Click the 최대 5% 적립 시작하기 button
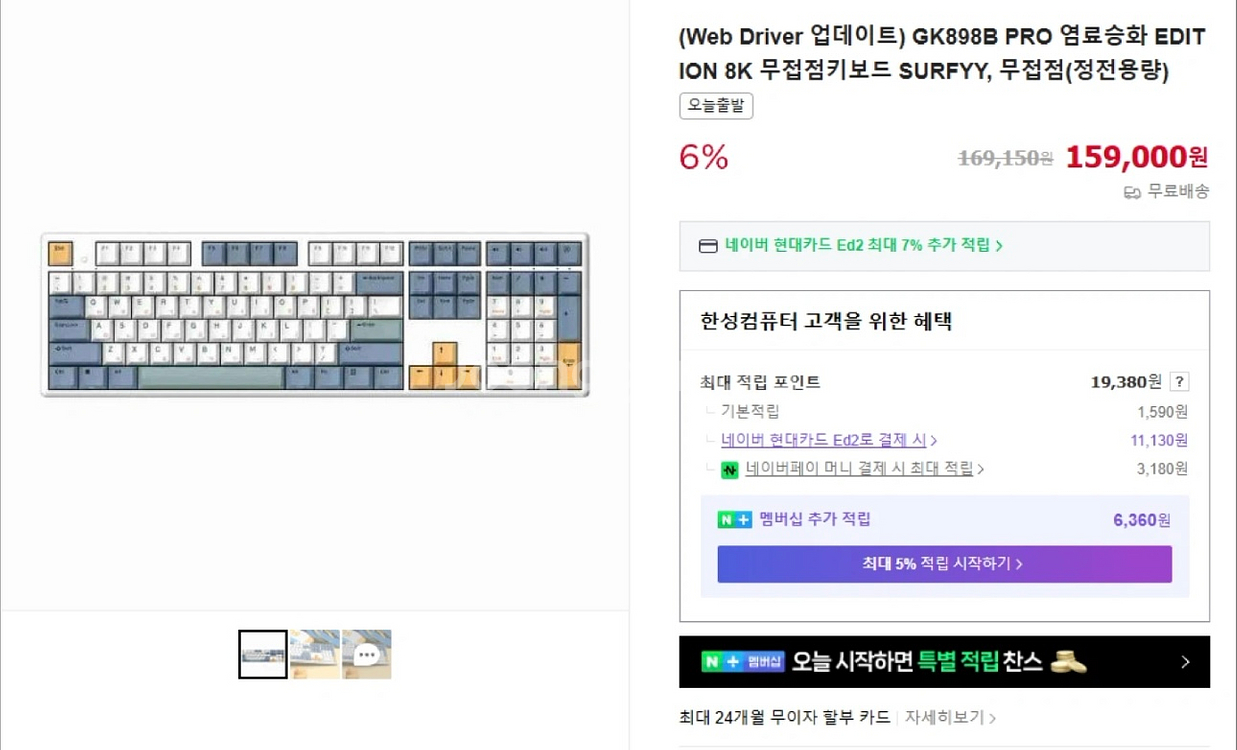This screenshot has width=1237, height=750. 944,563
